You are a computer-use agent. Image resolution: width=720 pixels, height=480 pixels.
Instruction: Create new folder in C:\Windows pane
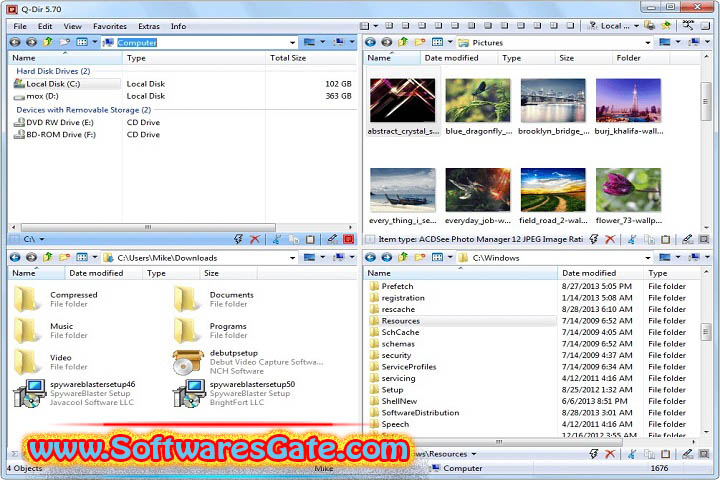pyautogui.click(x=420, y=257)
